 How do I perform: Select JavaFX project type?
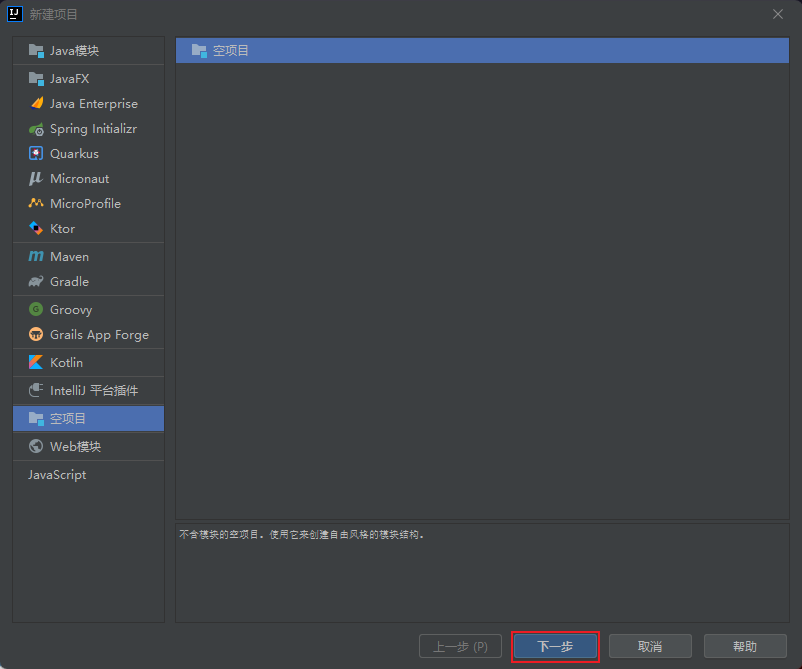click(88, 78)
